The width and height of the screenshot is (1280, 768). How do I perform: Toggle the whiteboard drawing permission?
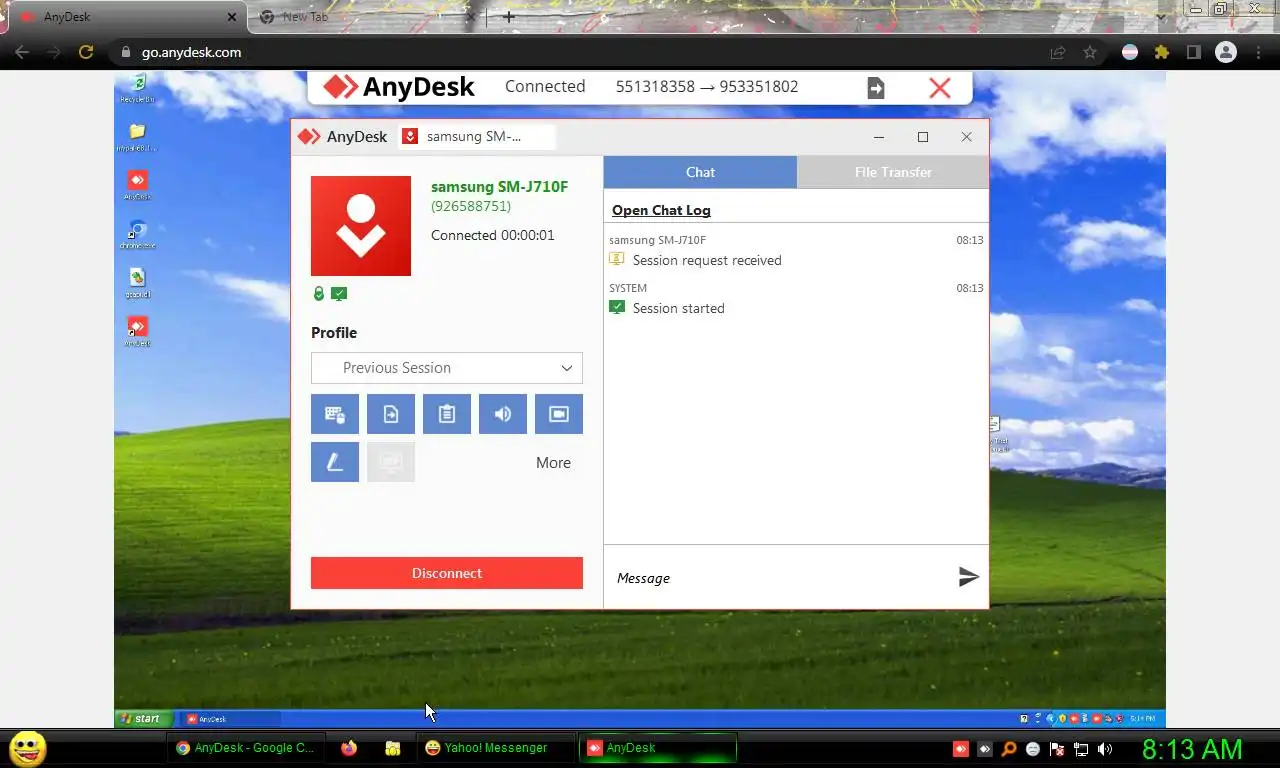coord(335,462)
